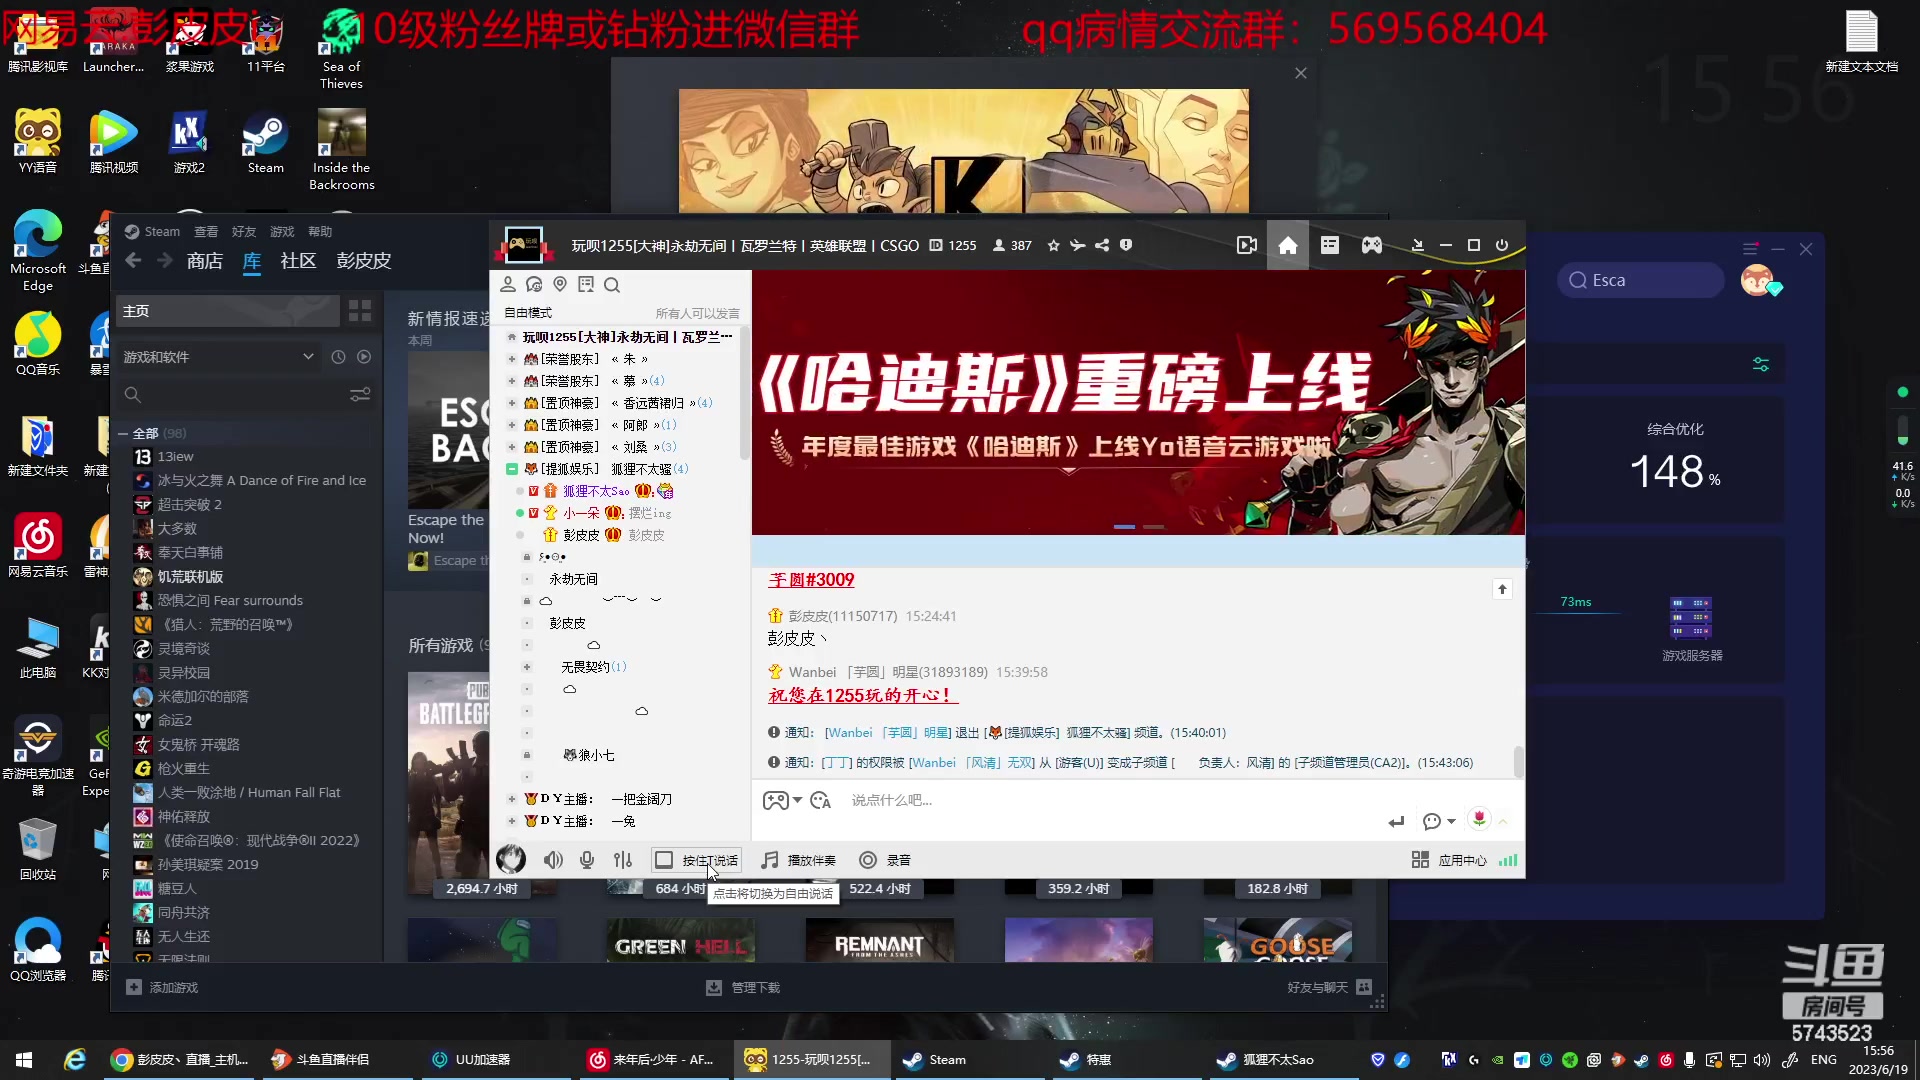Click Steam back navigation arrow
1920x1080 pixels.
(x=134, y=261)
